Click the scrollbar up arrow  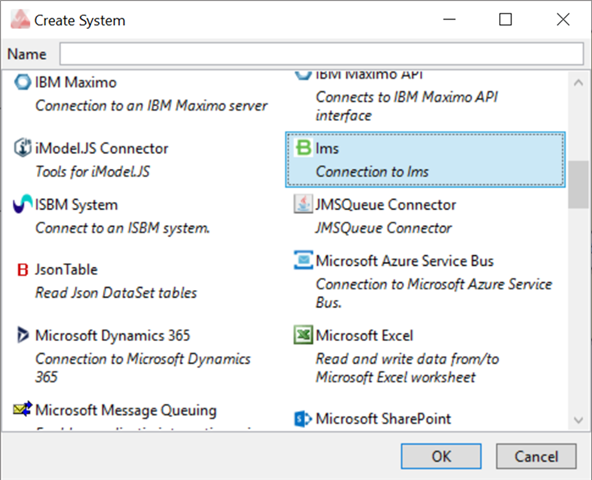[x=578, y=83]
